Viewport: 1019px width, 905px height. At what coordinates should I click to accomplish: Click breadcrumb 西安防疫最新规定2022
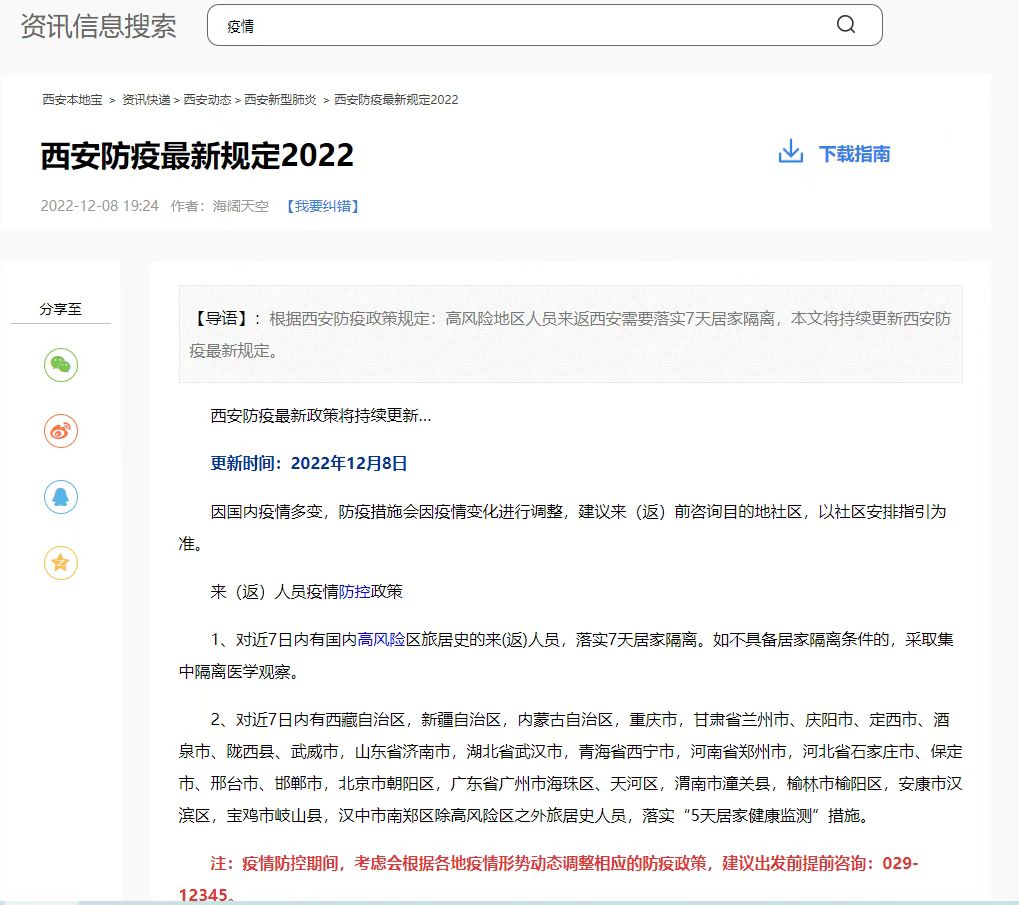pyautogui.click(x=396, y=99)
